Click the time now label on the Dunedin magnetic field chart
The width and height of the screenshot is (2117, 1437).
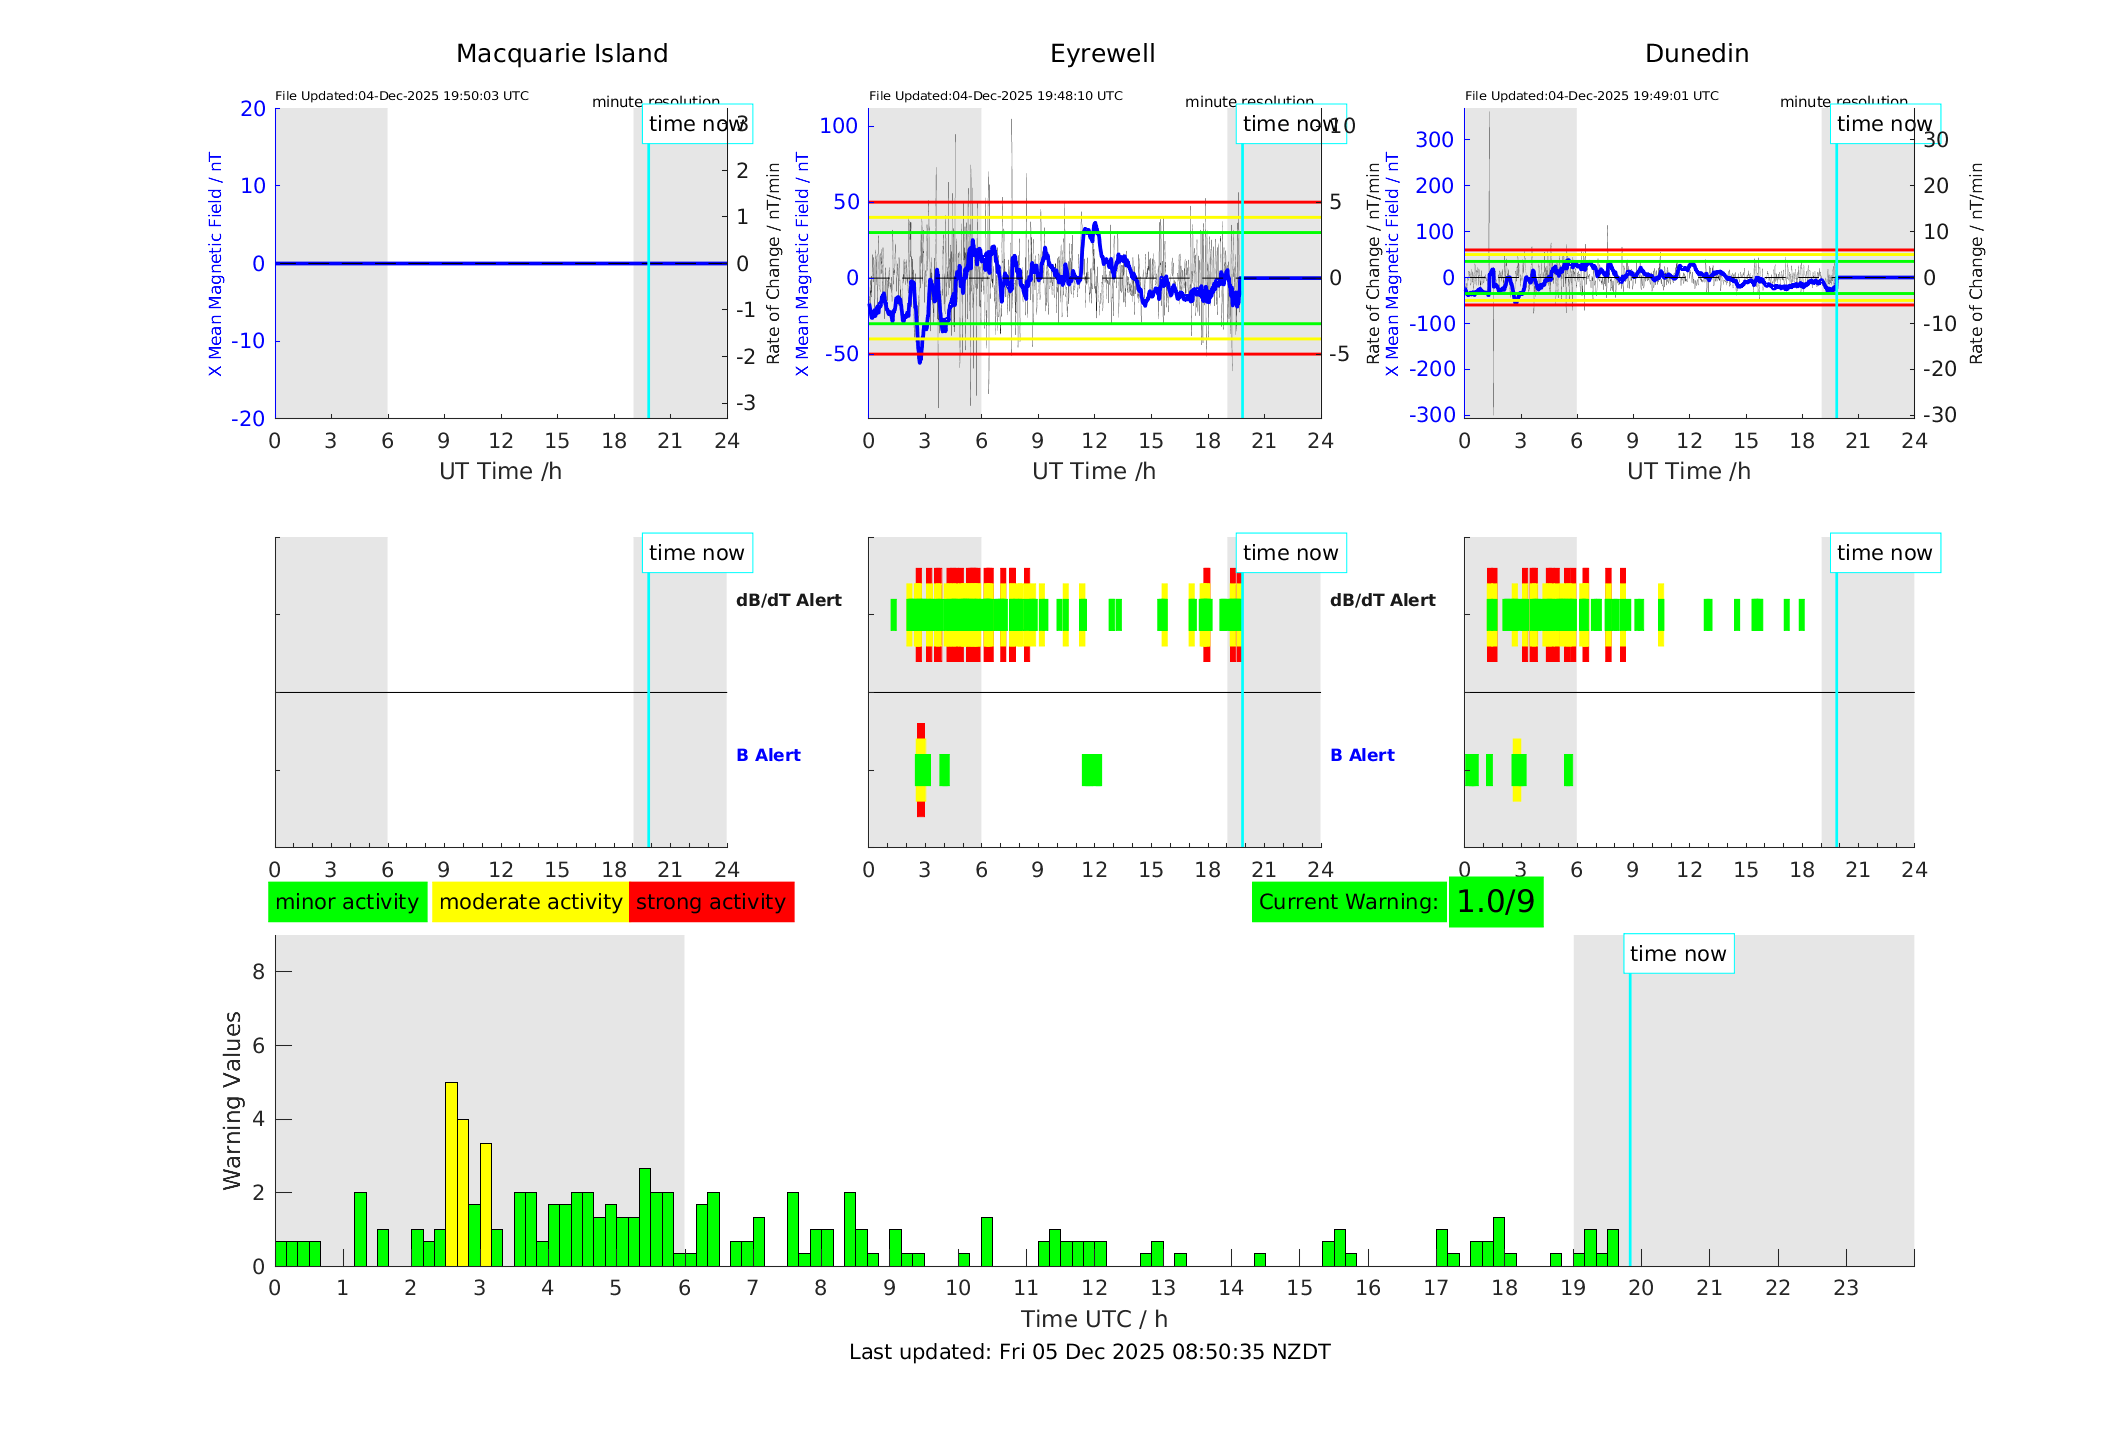(x=1884, y=124)
